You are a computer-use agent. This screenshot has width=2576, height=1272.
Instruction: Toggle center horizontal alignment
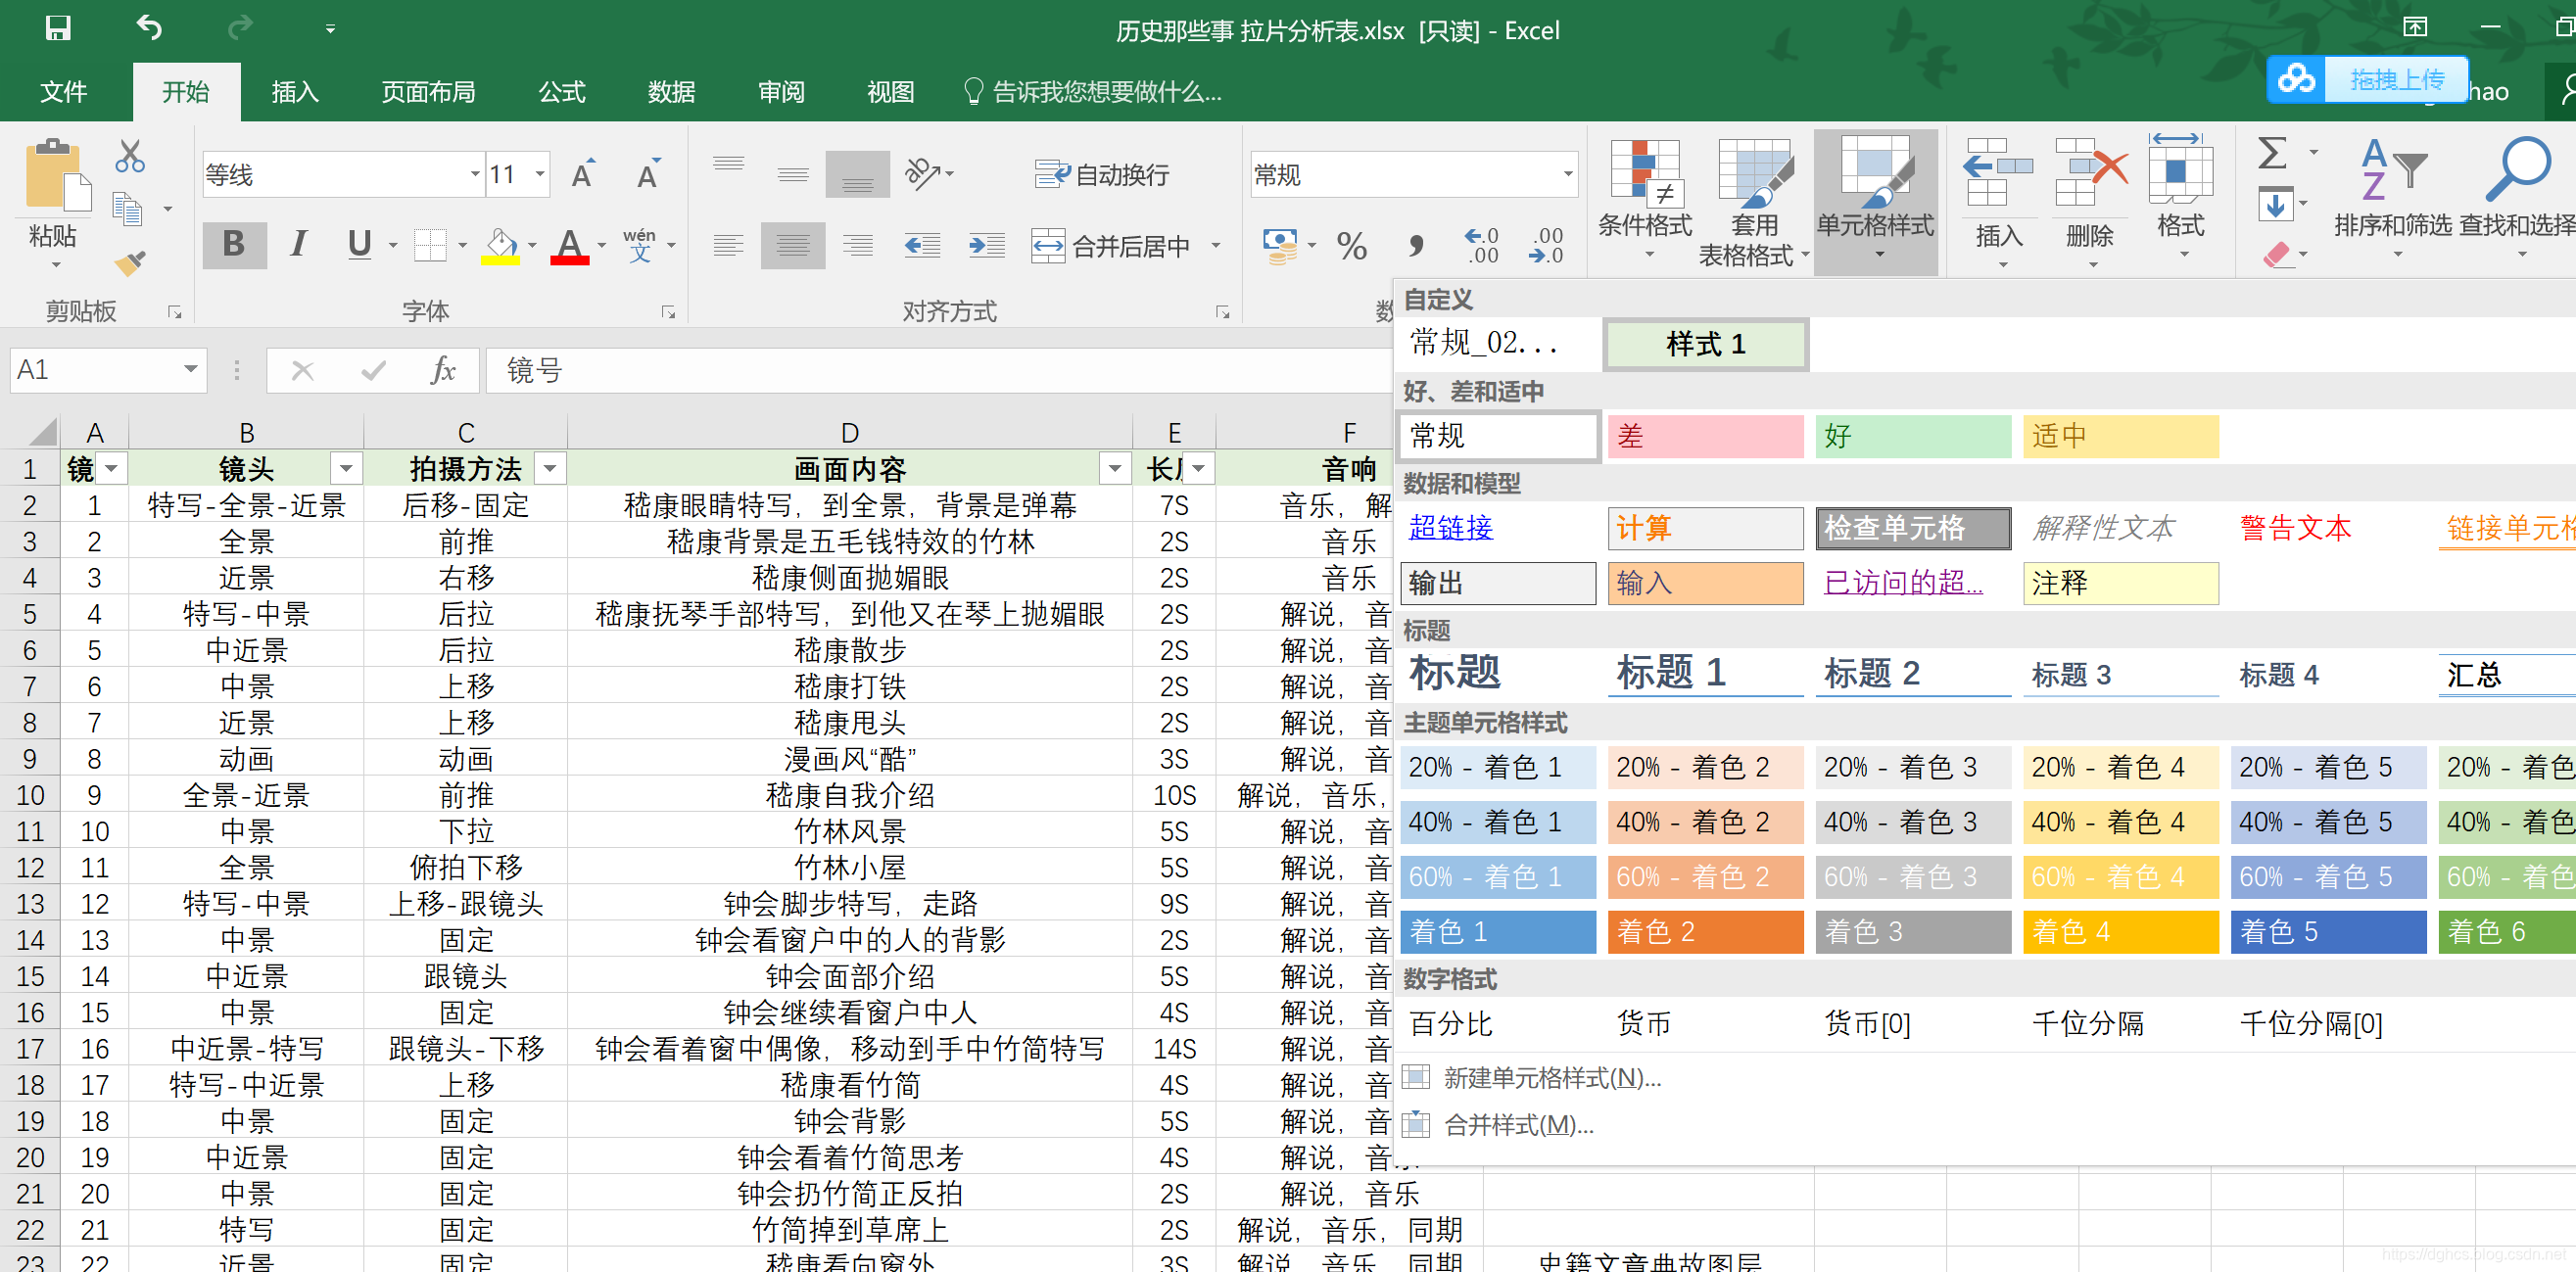pyautogui.click(x=793, y=245)
